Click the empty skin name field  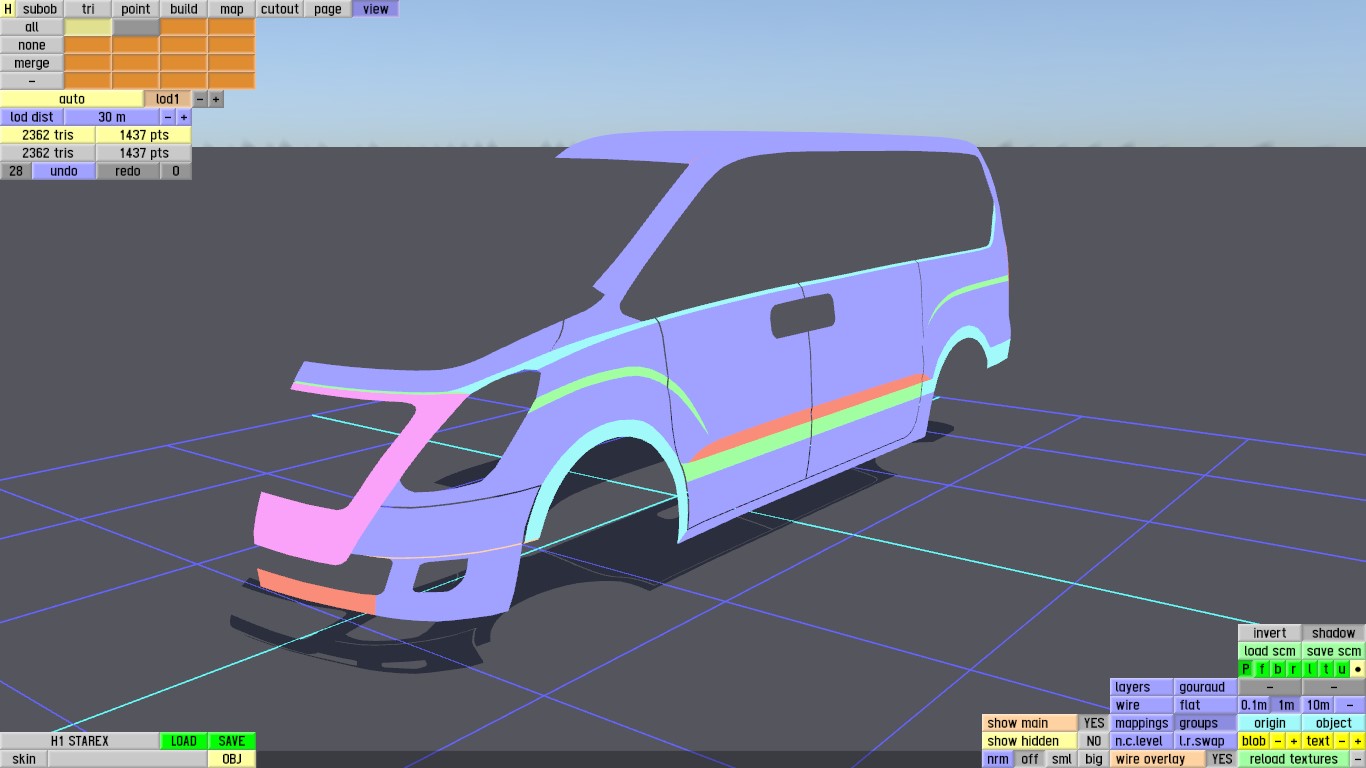point(128,759)
